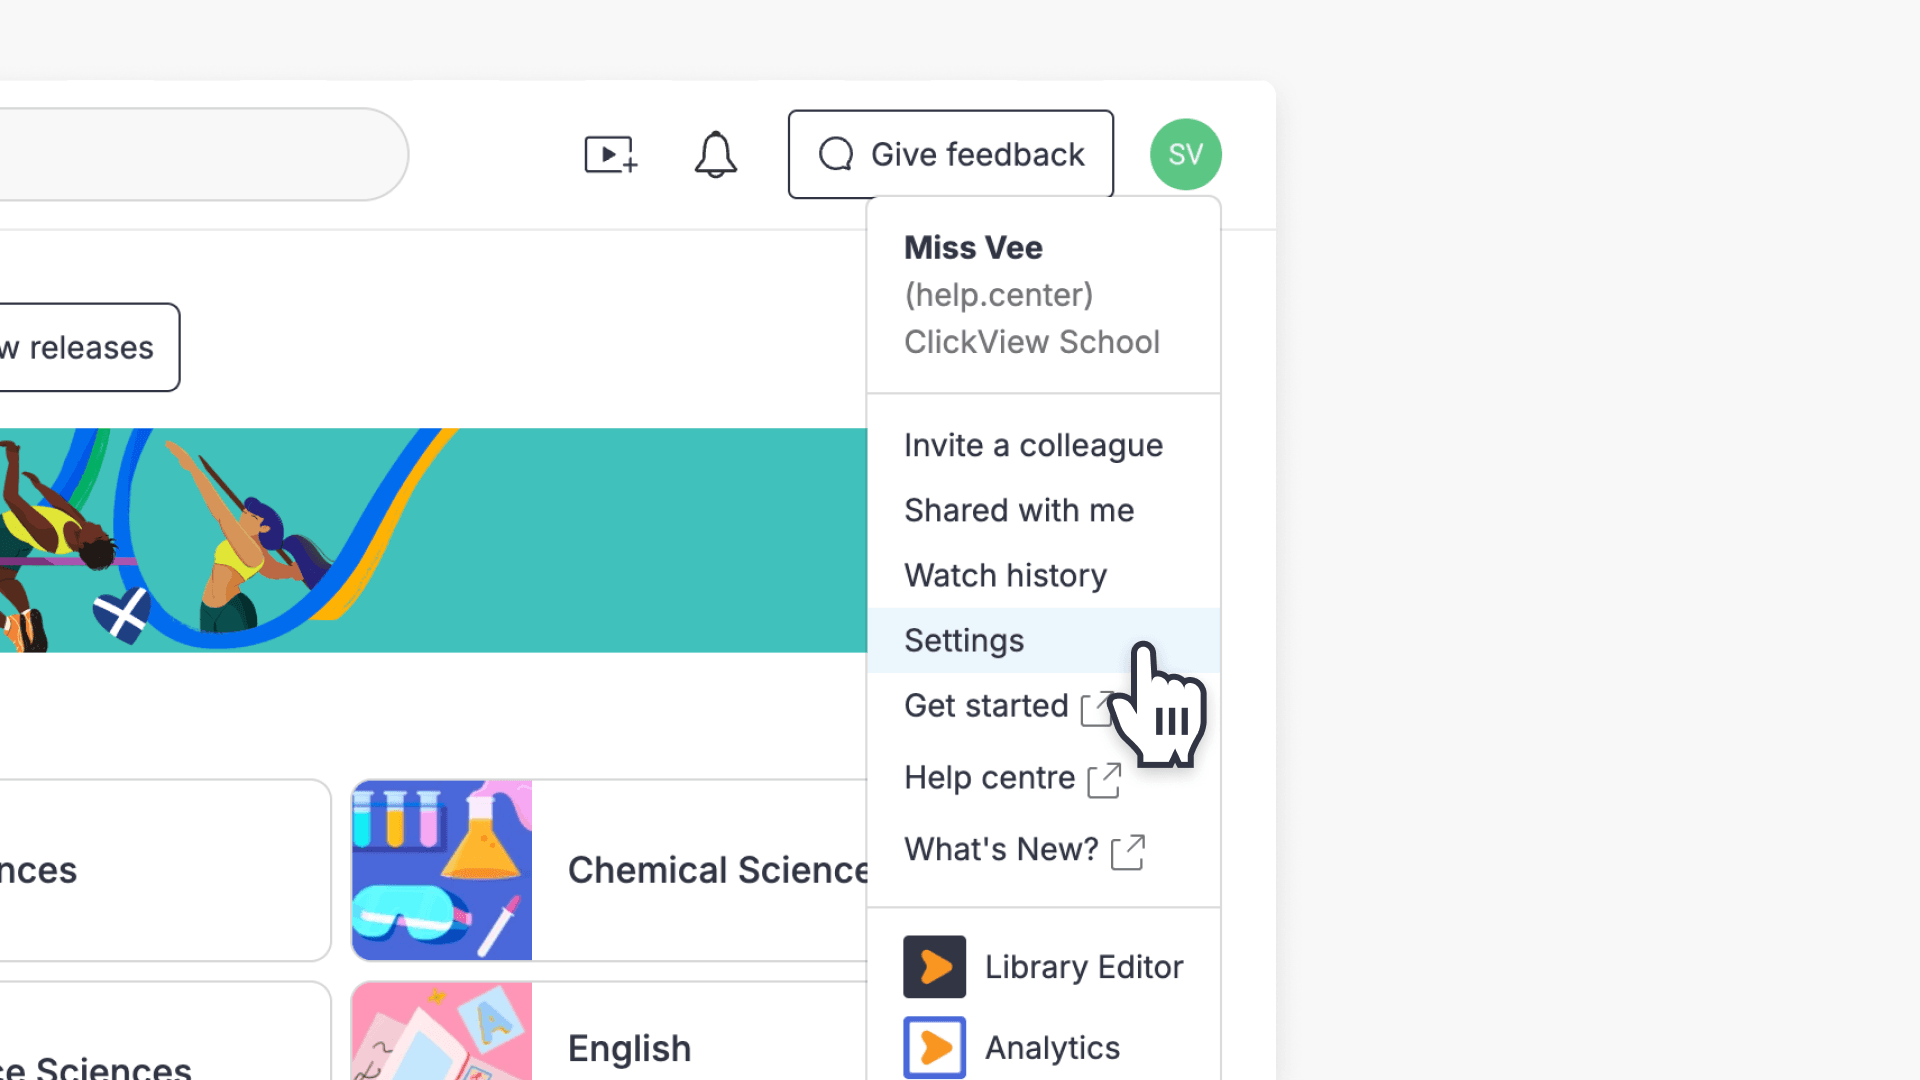
Task: Open the notifications bell
Action: 716,155
